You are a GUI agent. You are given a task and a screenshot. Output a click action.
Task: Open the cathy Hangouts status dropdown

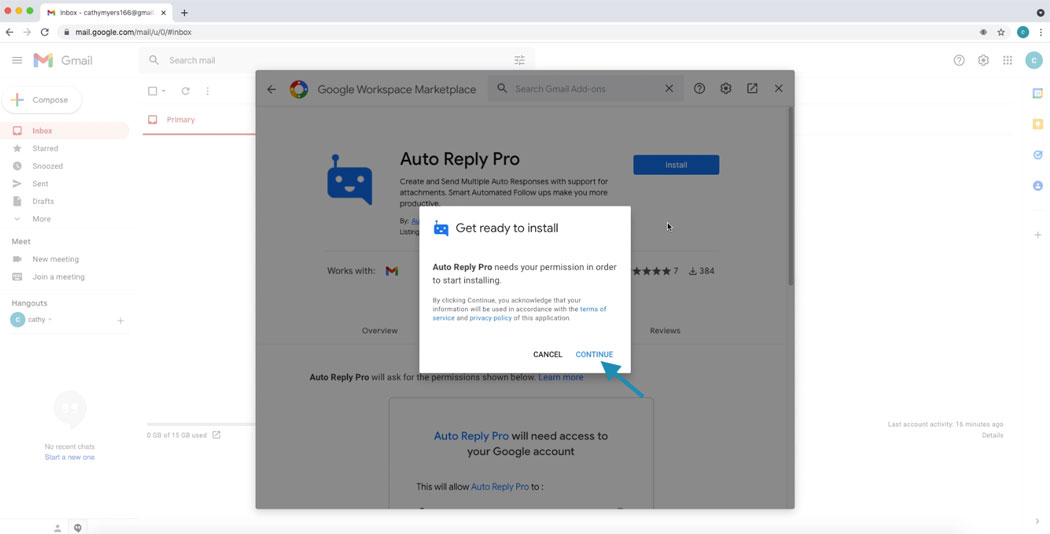50,320
